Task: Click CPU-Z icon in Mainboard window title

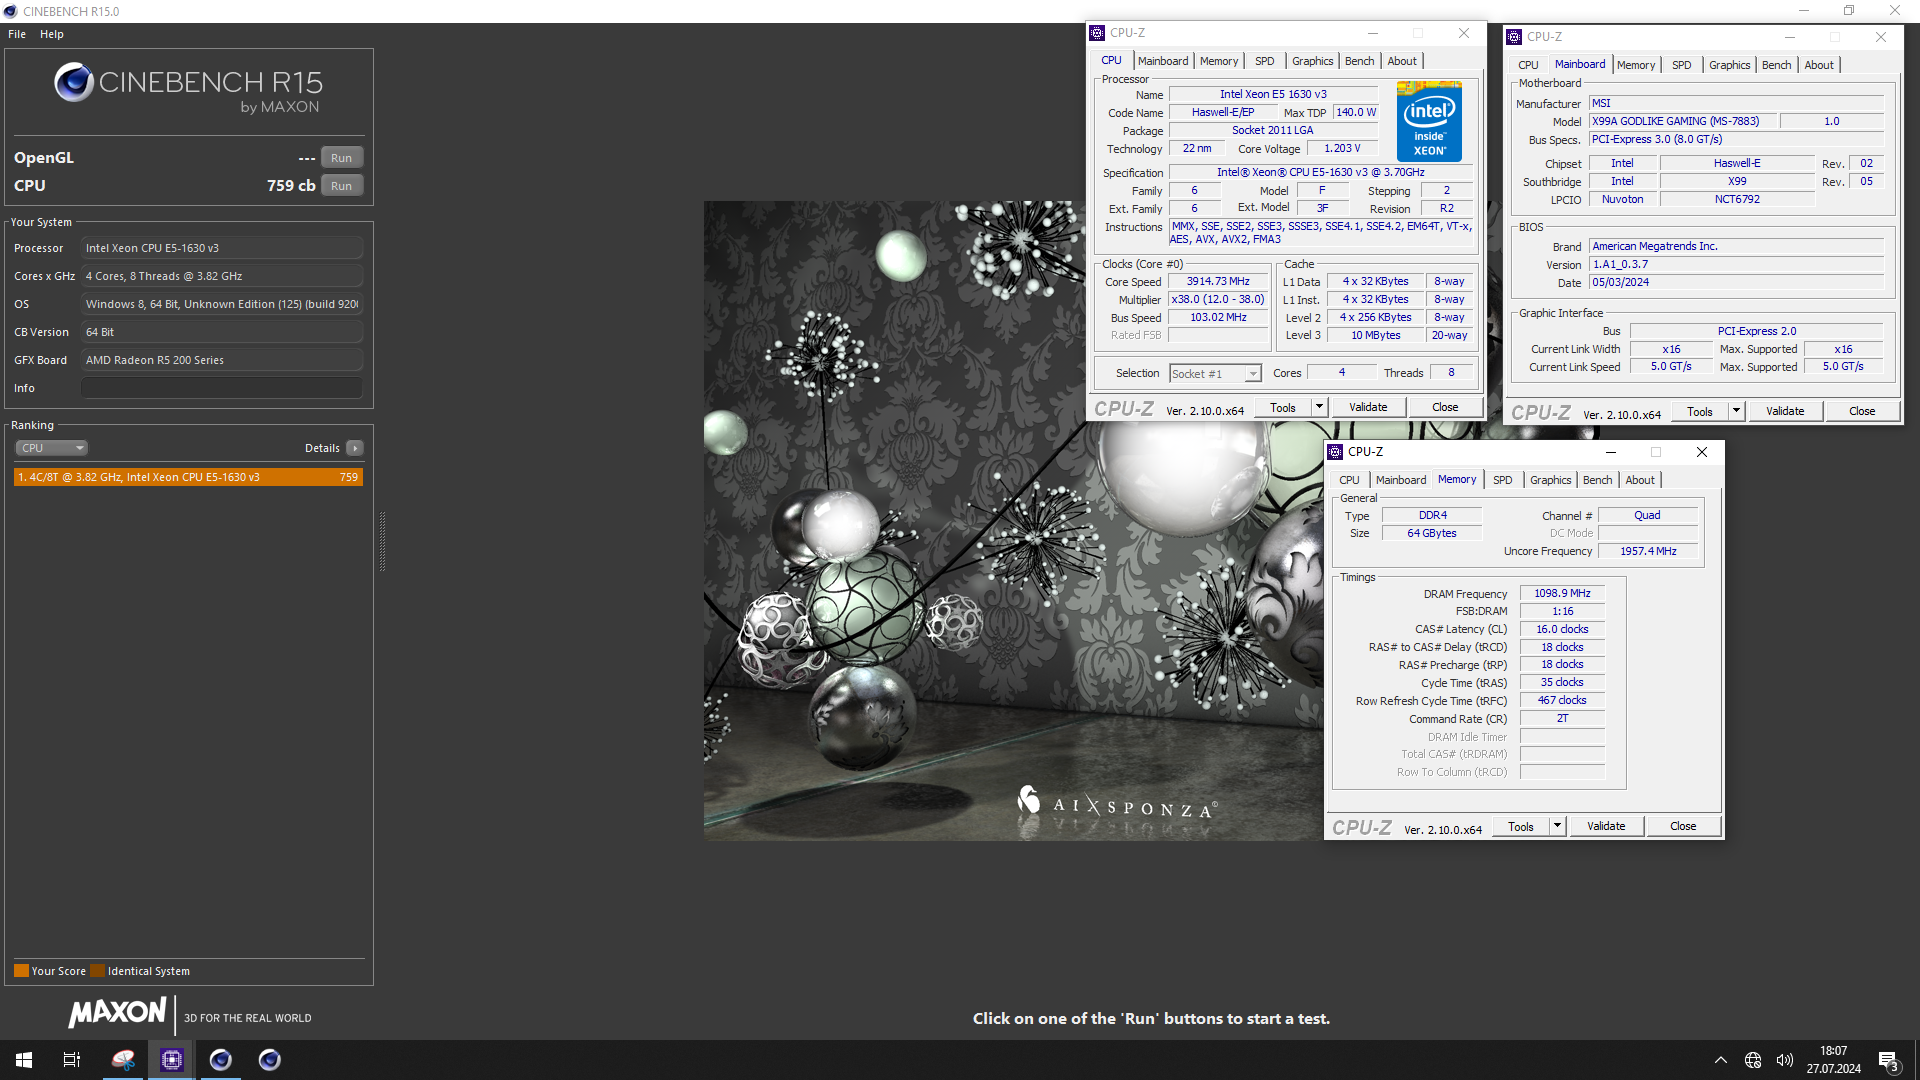Action: click(x=1514, y=37)
